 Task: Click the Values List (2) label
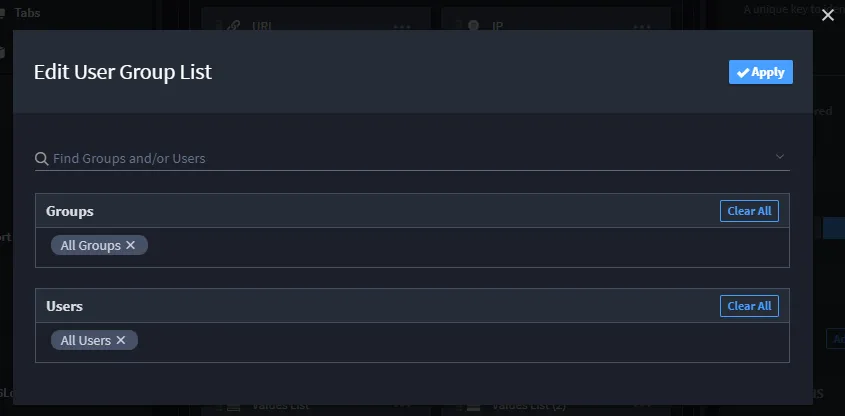pyautogui.click(x=529, y=406)
